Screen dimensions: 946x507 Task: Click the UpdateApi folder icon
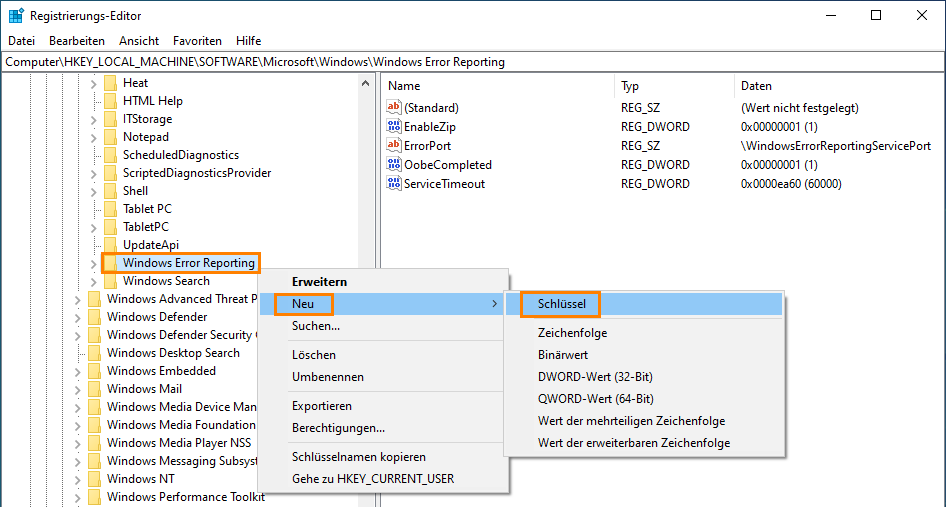pos(110,245)
